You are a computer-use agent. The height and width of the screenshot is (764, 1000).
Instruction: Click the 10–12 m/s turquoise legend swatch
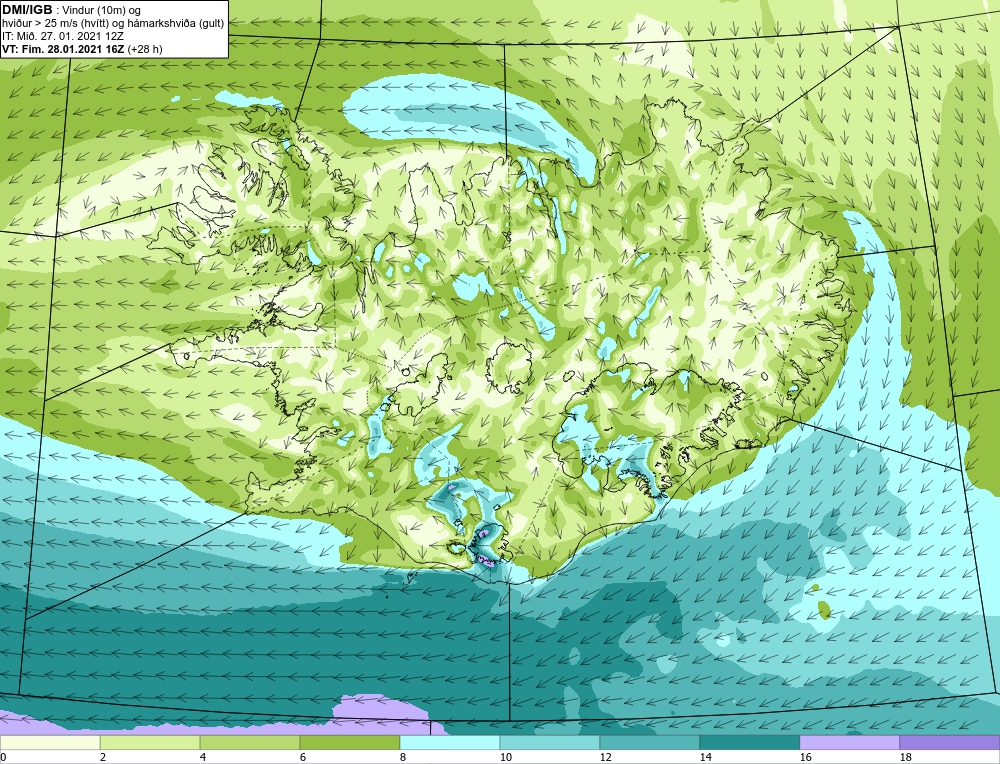550,743
